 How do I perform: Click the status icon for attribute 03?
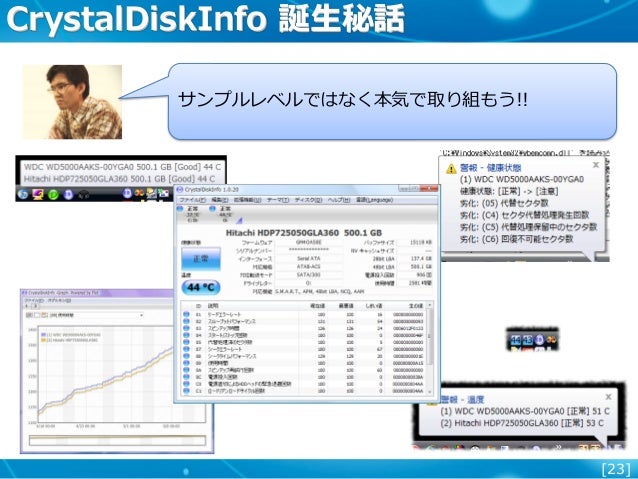[x=186, y=328]
